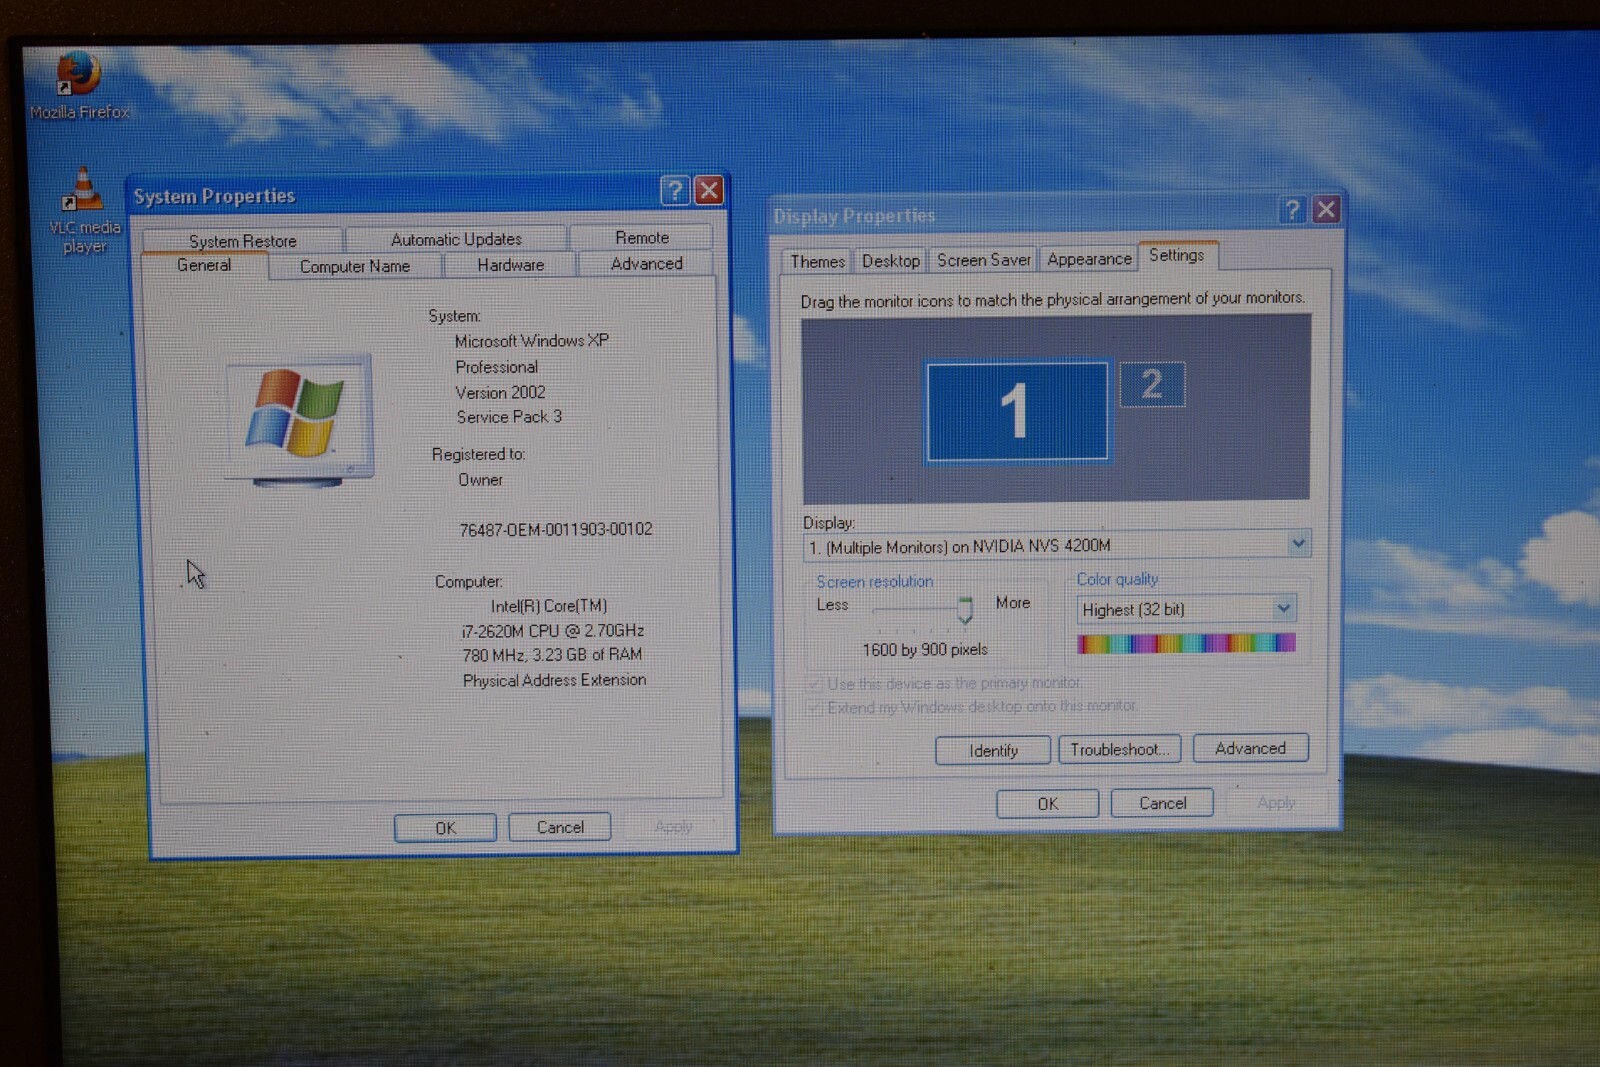The height and width of the screenshot is (1067, 1600).
Task: Click the Advanced button in Display Properties
Action: pos(1250,748)
